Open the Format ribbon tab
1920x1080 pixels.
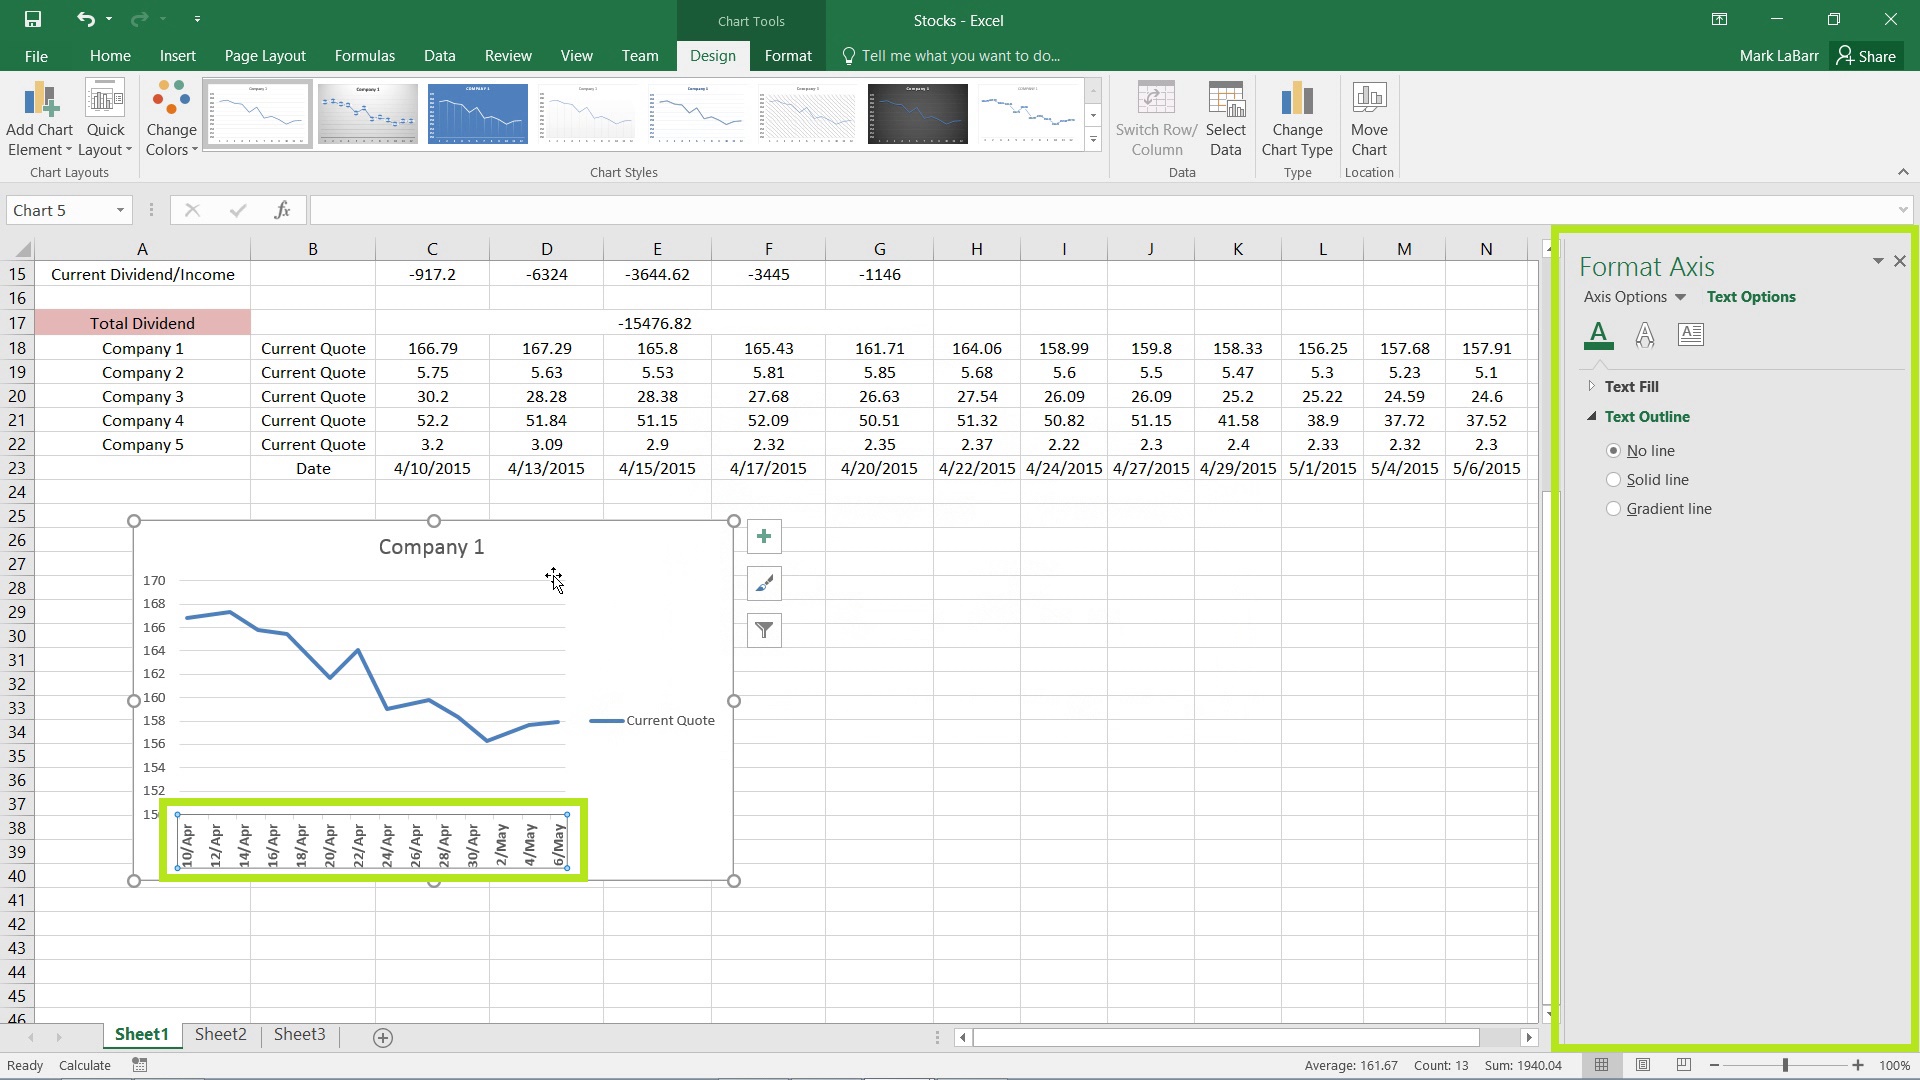(787, 55)
